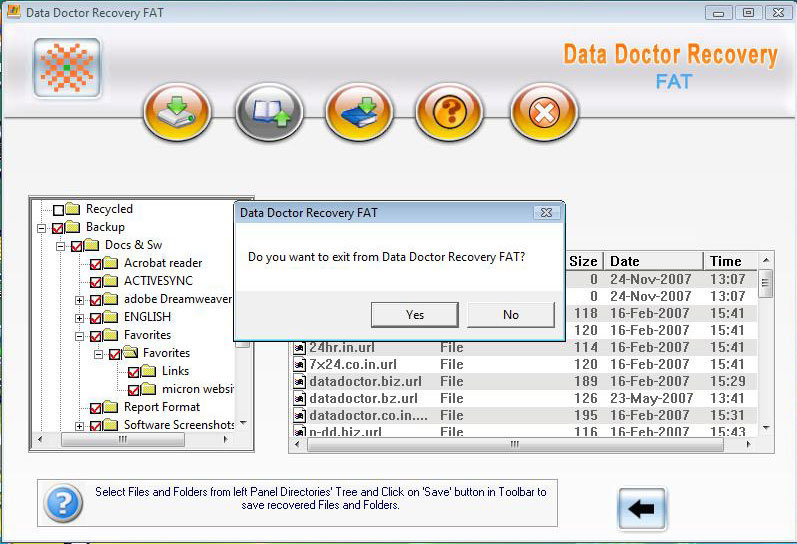Click the tree panel scroll left arrow

[40, 439]
